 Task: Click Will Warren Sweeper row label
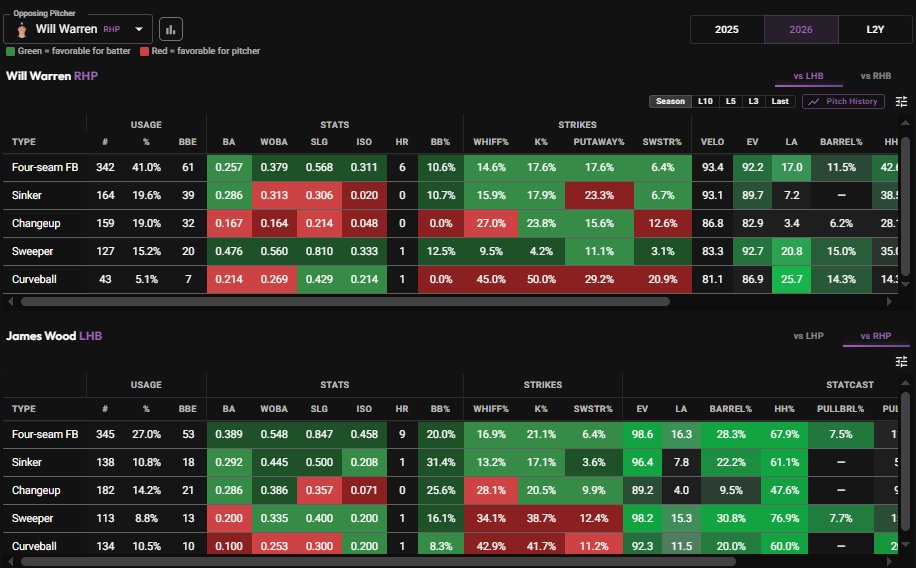coord(33,252)
